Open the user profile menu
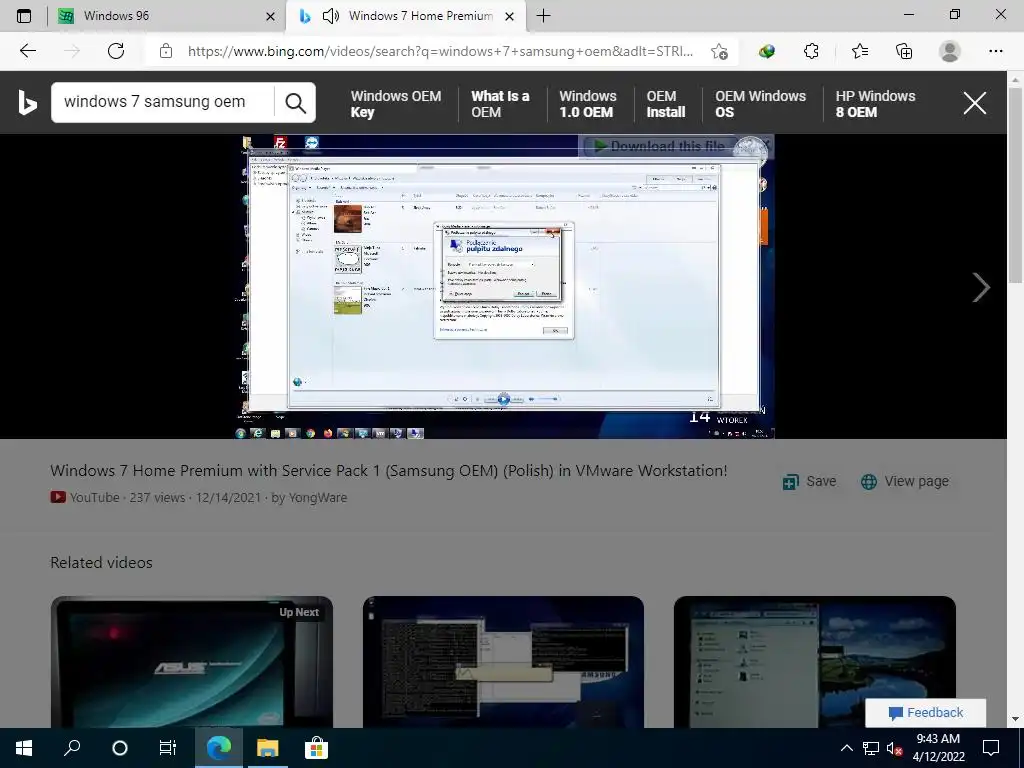The image size is (1024, 768). click(950, 51)
